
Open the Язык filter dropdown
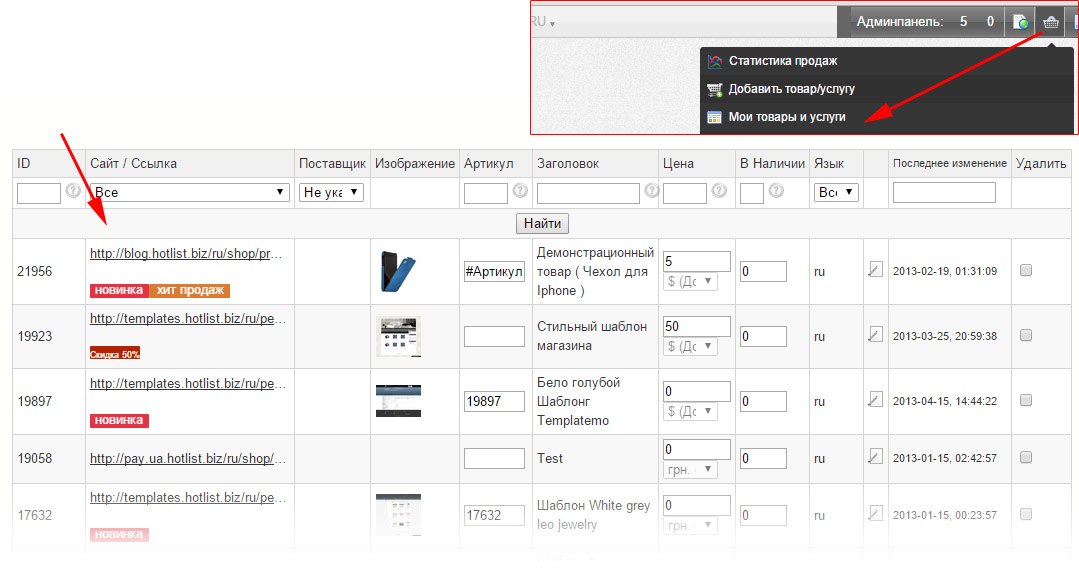click(836, 192)
